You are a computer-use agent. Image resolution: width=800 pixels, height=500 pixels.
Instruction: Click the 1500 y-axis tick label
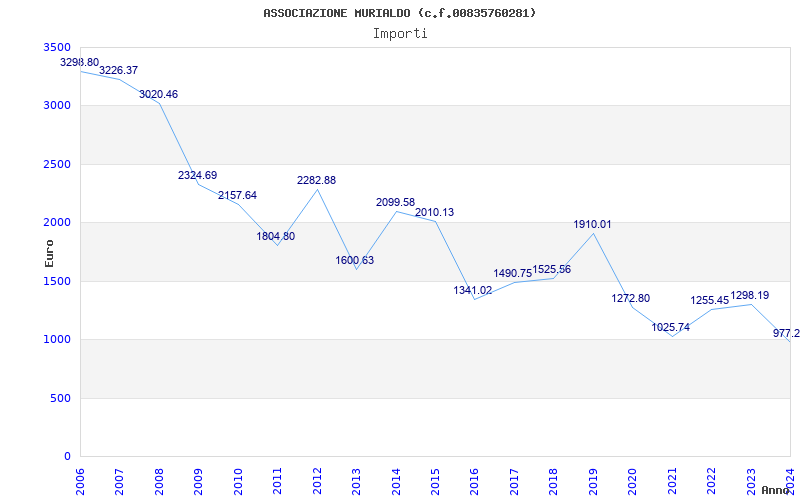click(57, 281)
